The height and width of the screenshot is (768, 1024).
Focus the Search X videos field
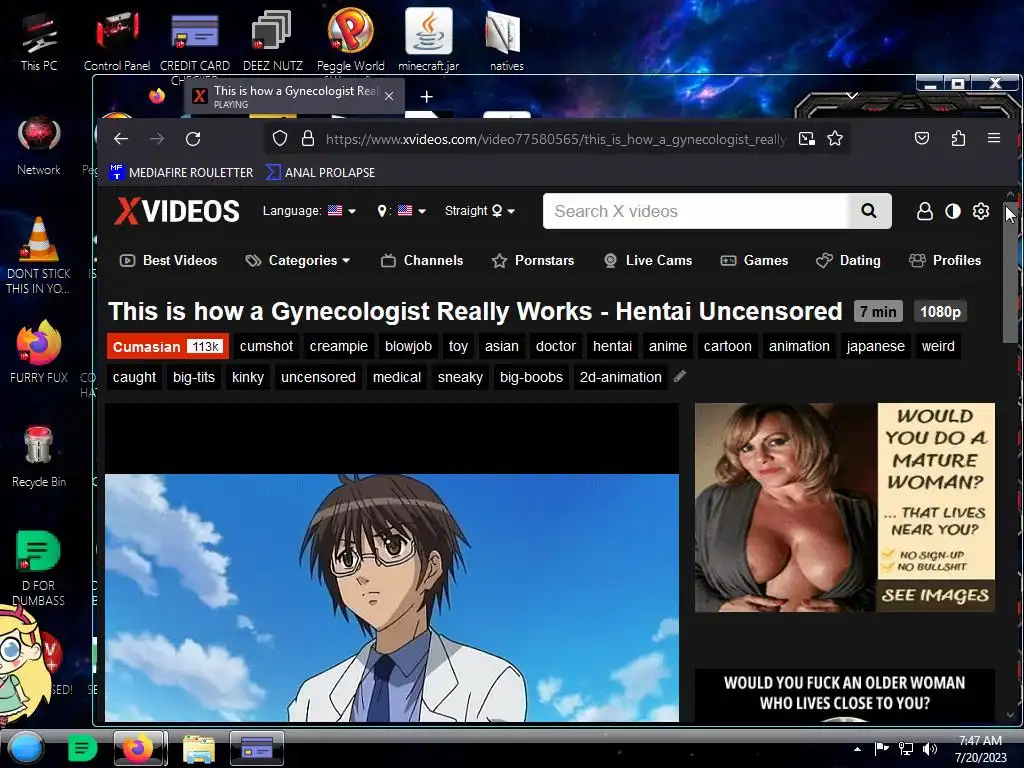(695, 211)
